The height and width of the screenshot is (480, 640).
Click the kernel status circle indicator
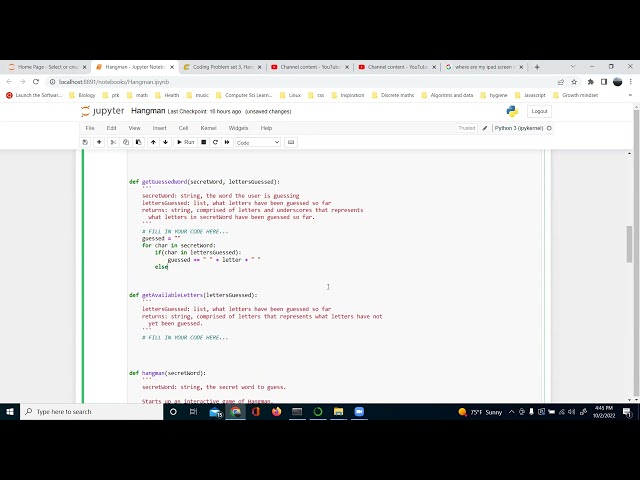click(549, 128)
